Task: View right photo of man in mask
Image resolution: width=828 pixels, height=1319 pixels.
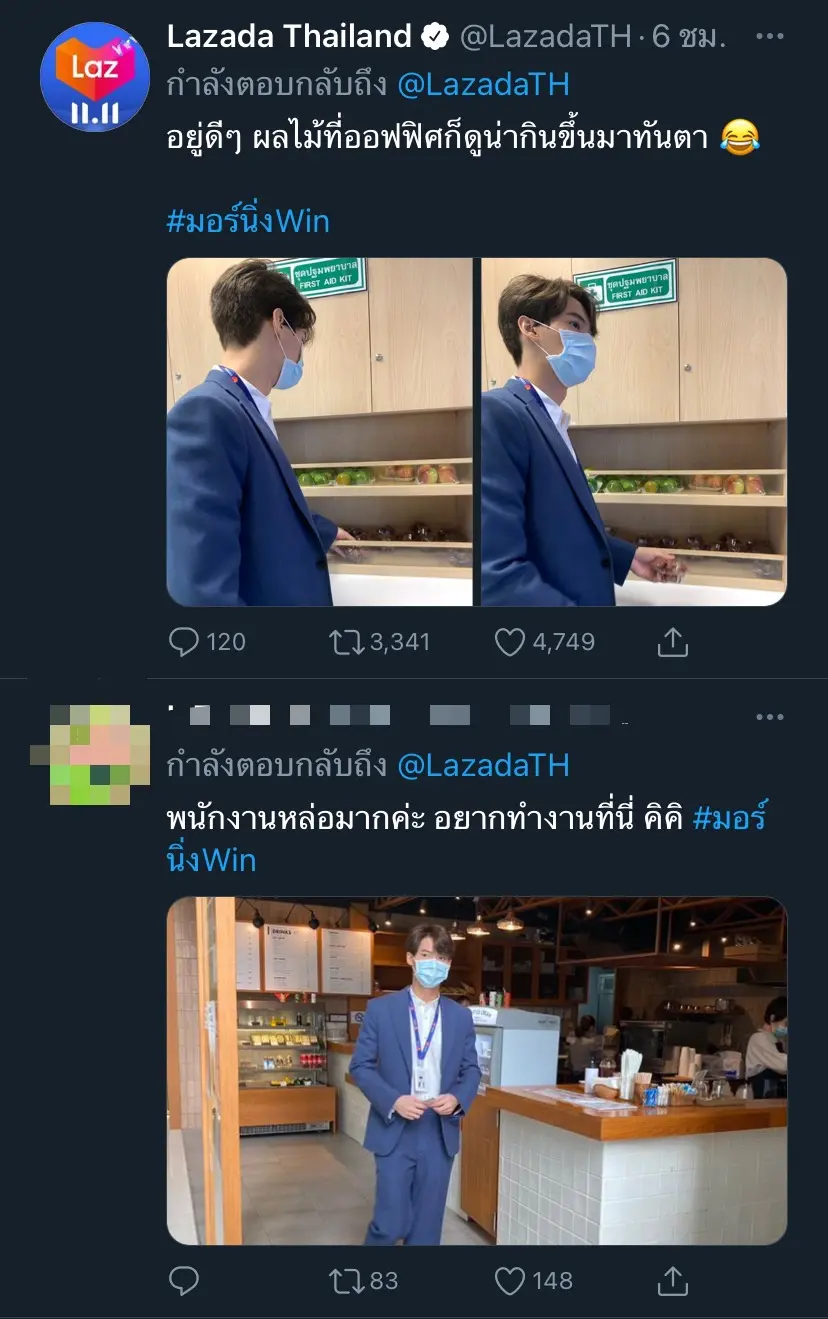Action: (634, 432)
